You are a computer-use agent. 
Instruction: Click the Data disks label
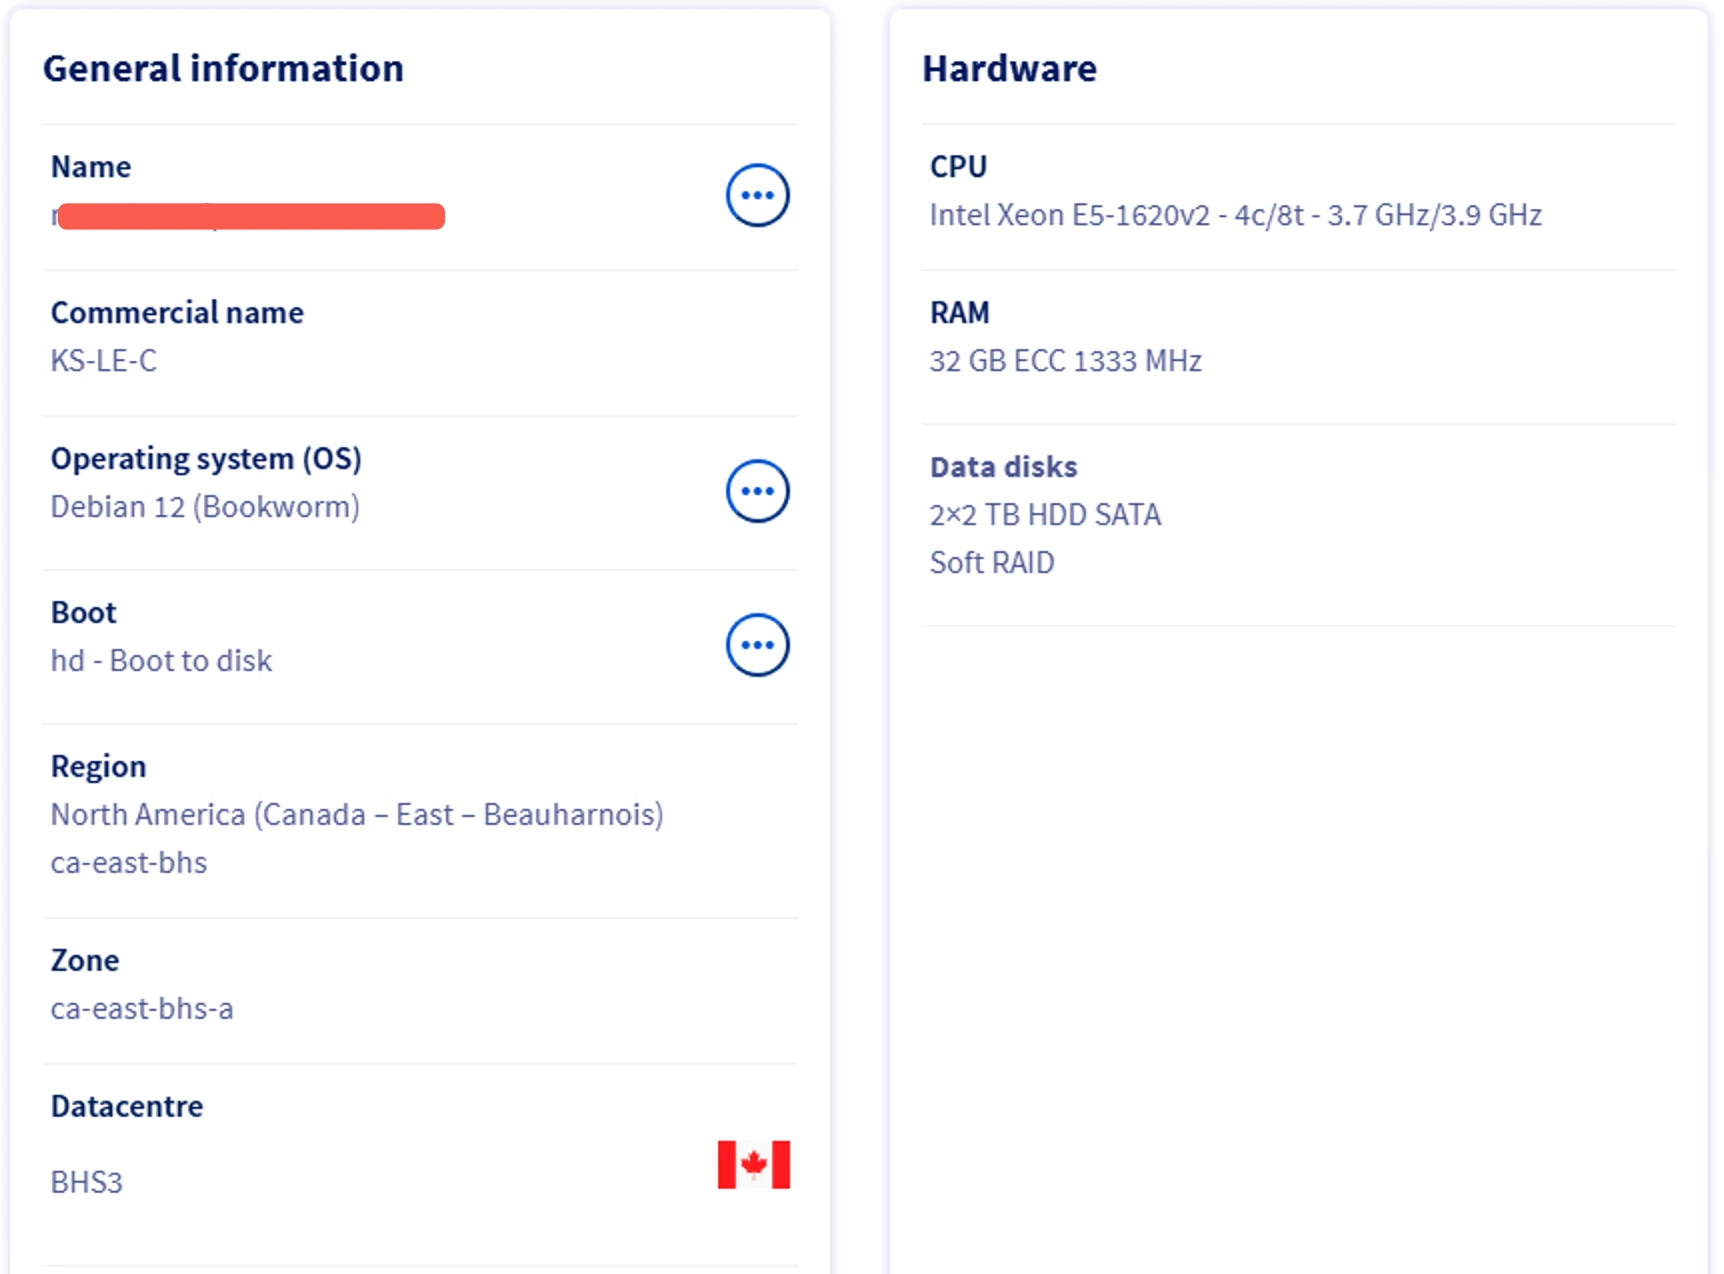coord(1003,467)
